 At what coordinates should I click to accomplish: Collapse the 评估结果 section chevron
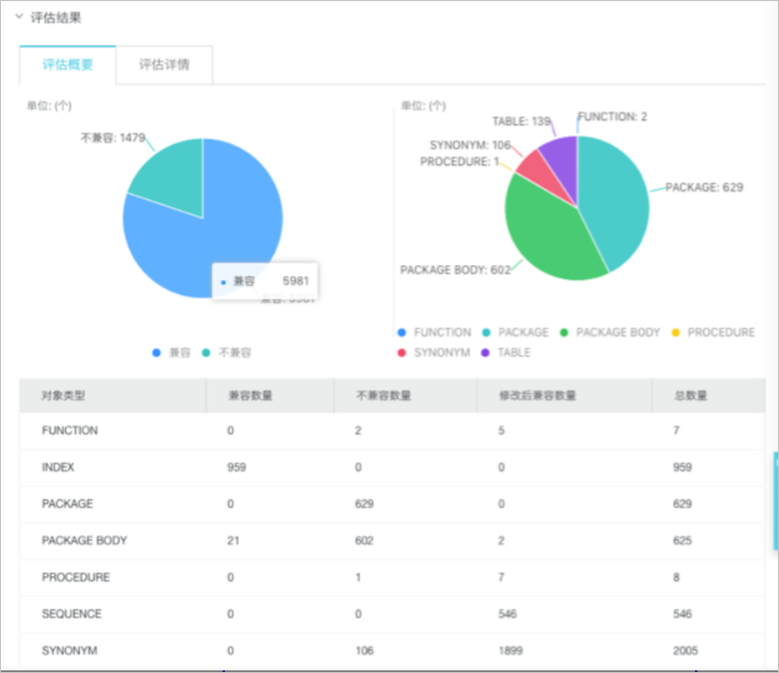[19, 16]
